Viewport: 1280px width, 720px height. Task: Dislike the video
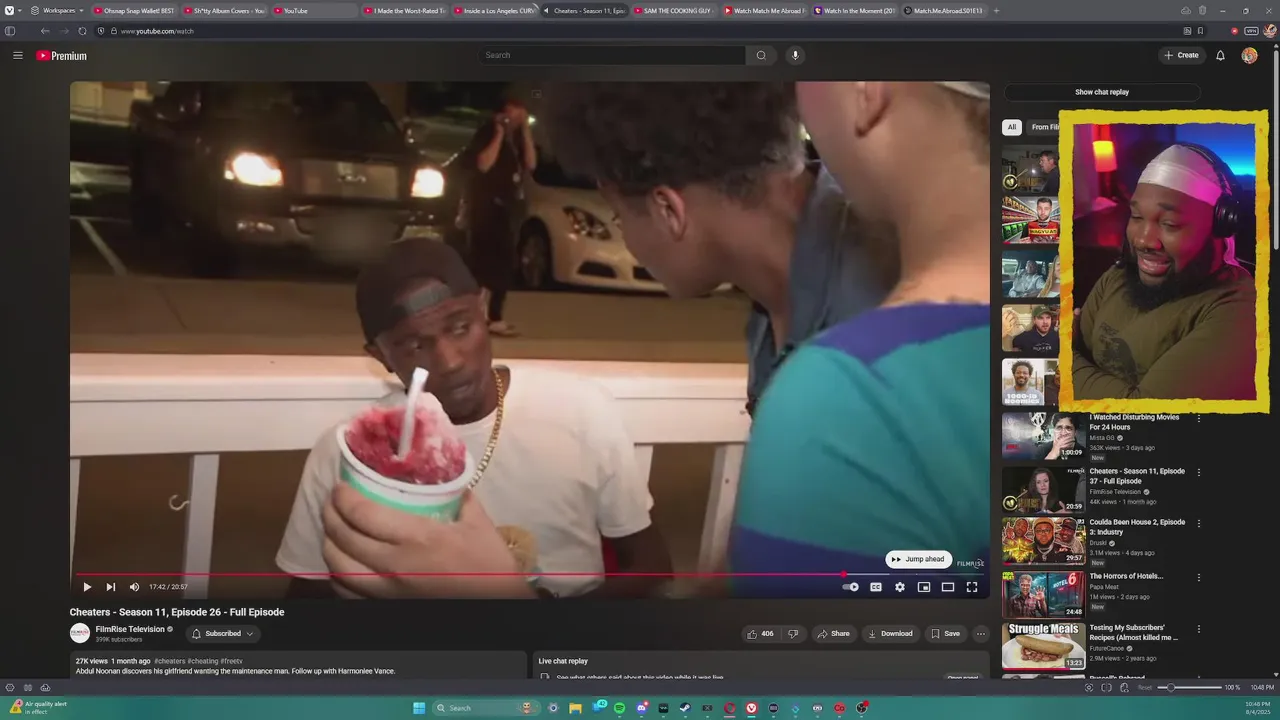click(x=793, y=633)
